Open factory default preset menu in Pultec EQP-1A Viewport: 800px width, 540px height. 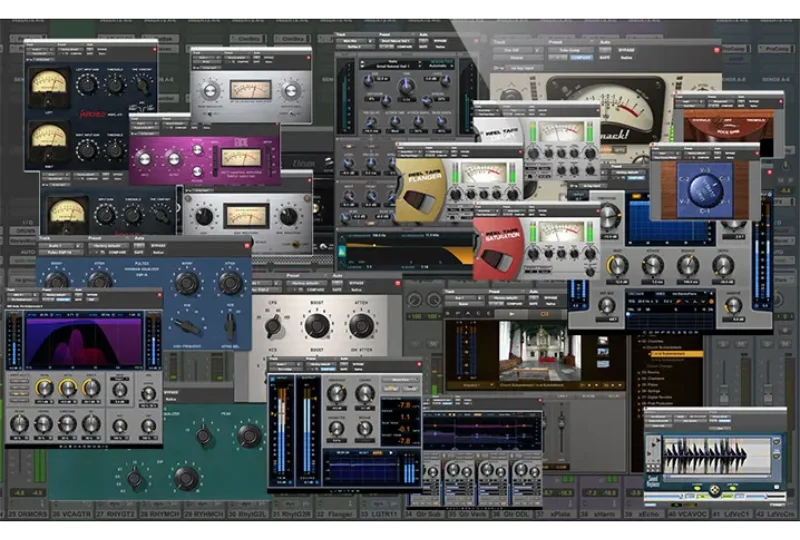click(108, 246)
